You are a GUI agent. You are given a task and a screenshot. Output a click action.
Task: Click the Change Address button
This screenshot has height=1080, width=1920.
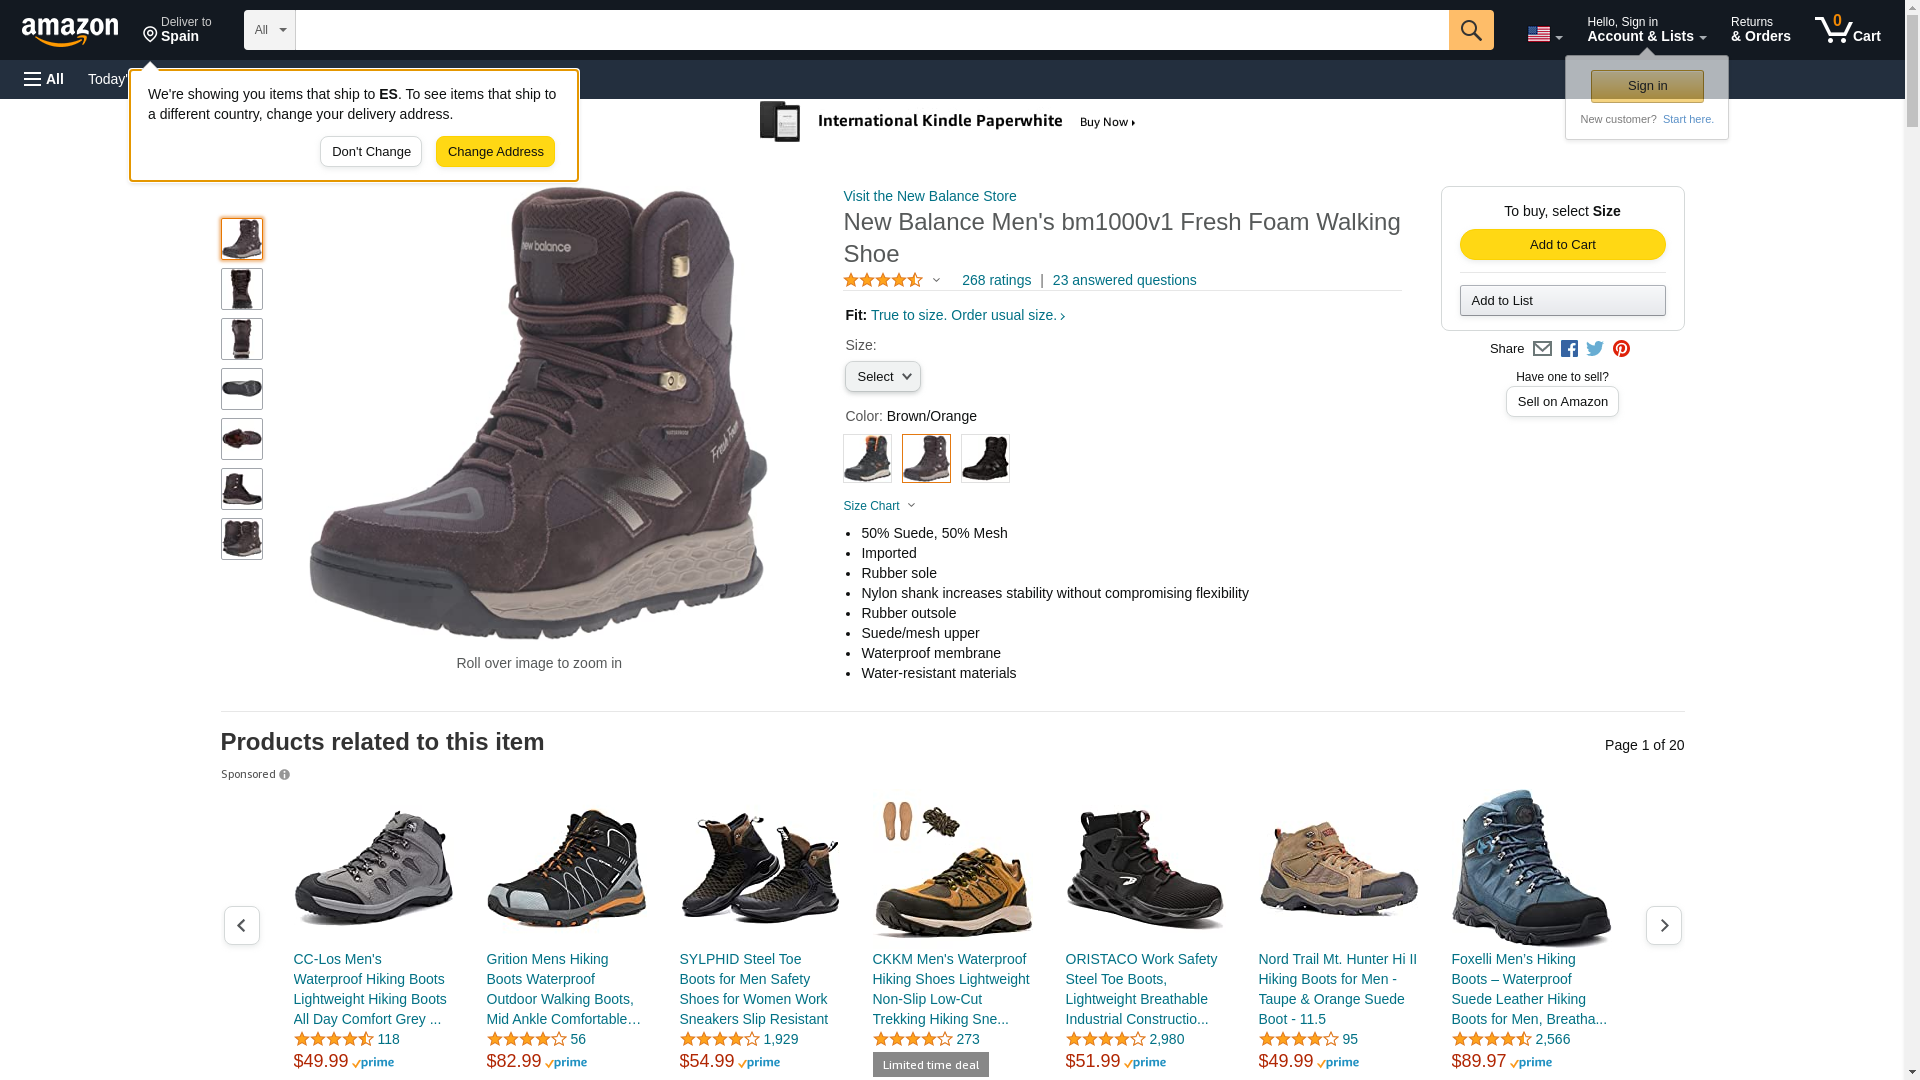[495, 152]
